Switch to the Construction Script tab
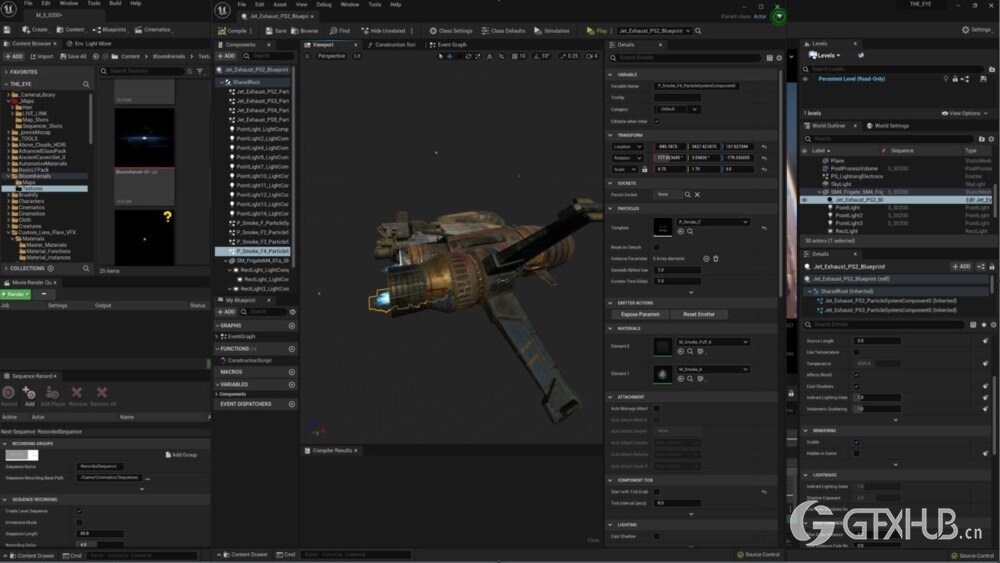Image resolution: width=1000 pixels, height=563 pixels. coord(392,45)
